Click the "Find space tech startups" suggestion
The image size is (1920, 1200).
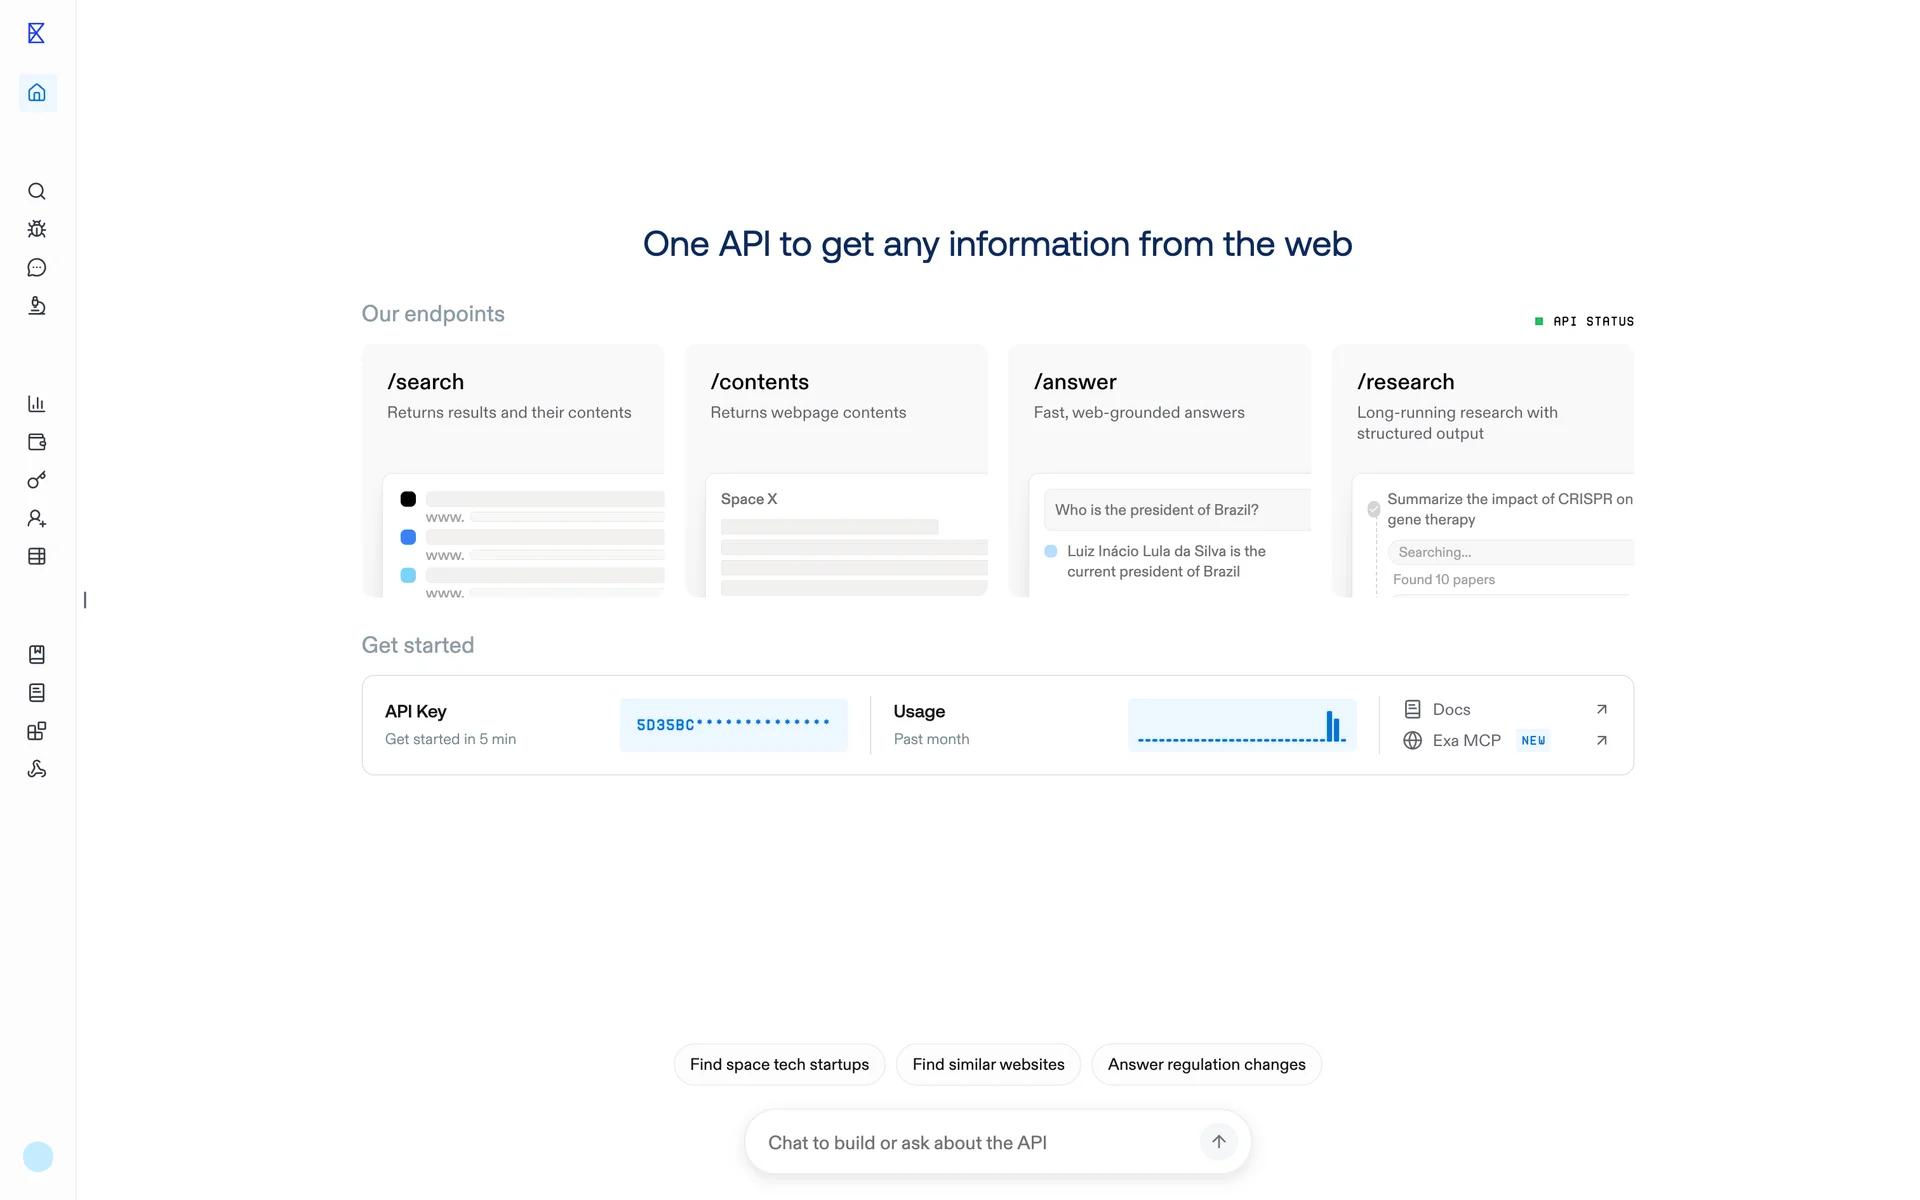(x=779, y=1064)
